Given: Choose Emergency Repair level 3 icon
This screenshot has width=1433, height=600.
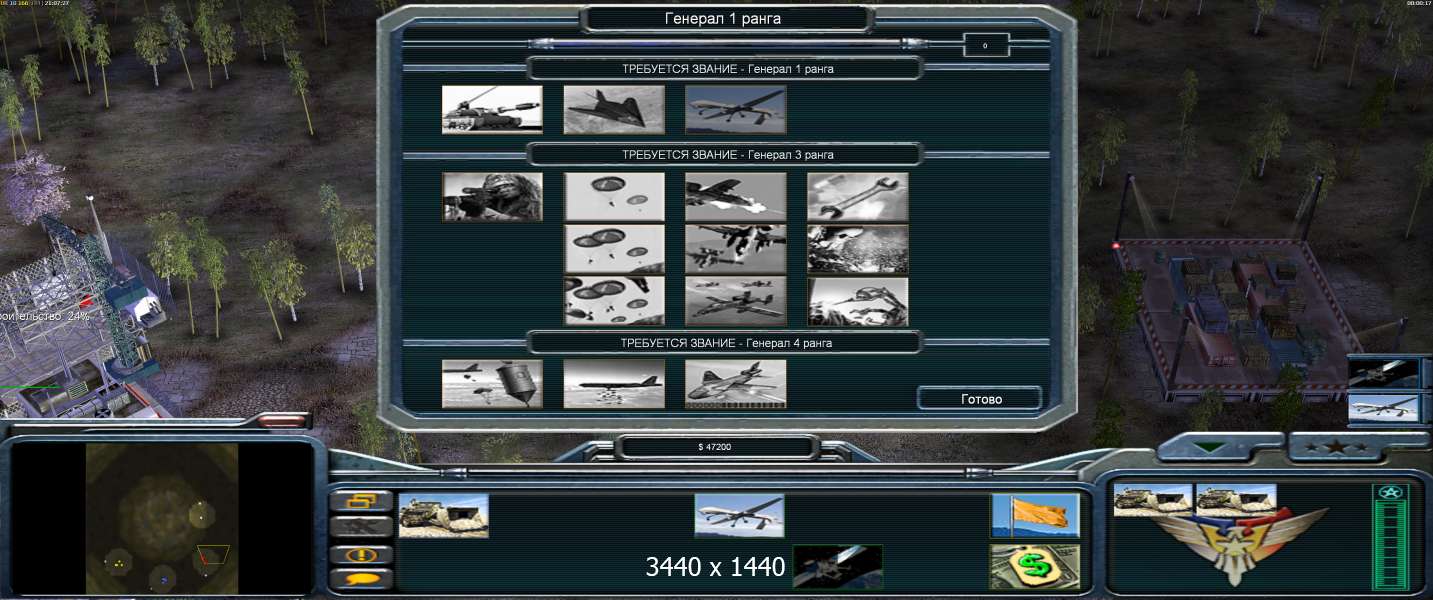Looking at the screenshot, I should pyautogui.click(x=858, y=301).
